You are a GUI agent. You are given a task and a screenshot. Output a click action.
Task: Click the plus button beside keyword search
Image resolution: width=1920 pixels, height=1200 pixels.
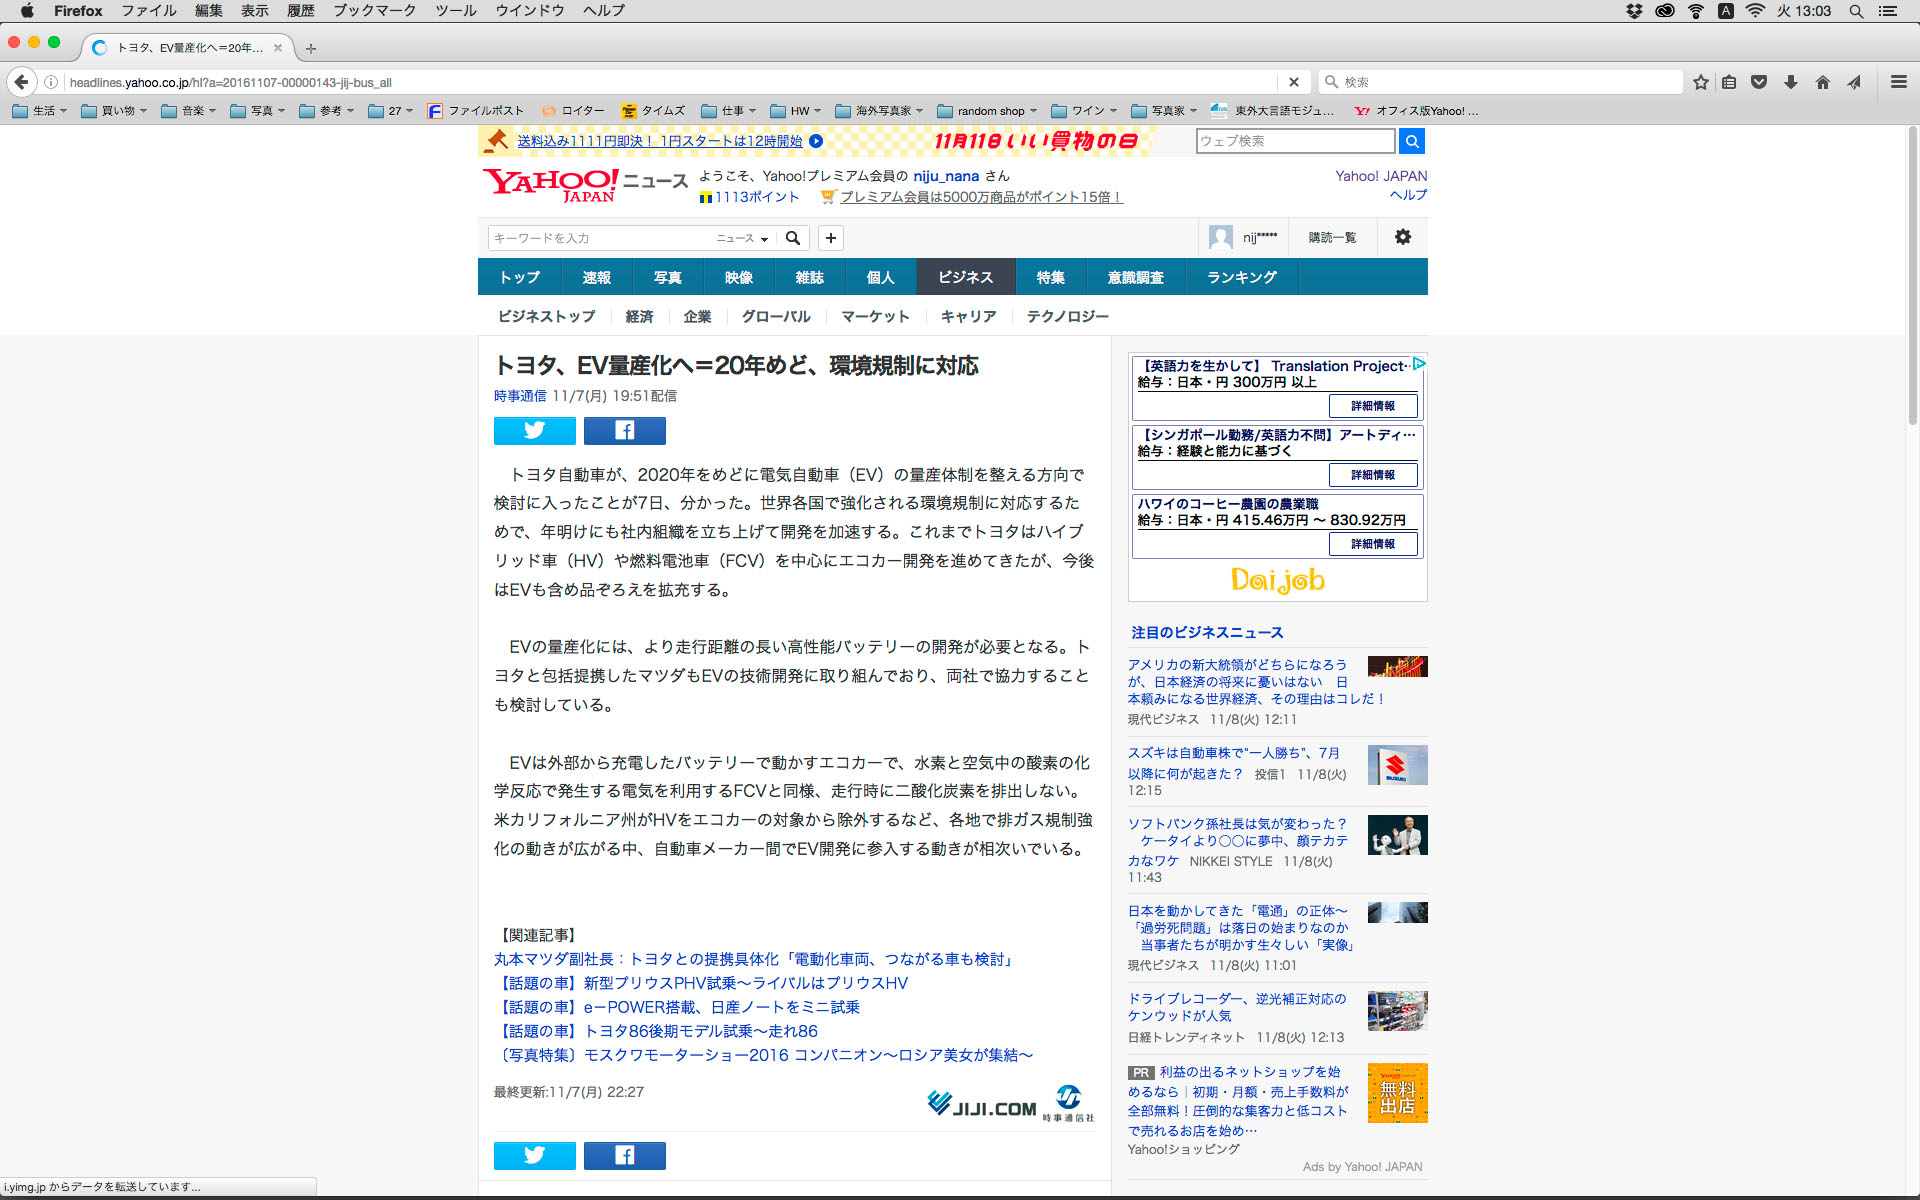830,238
